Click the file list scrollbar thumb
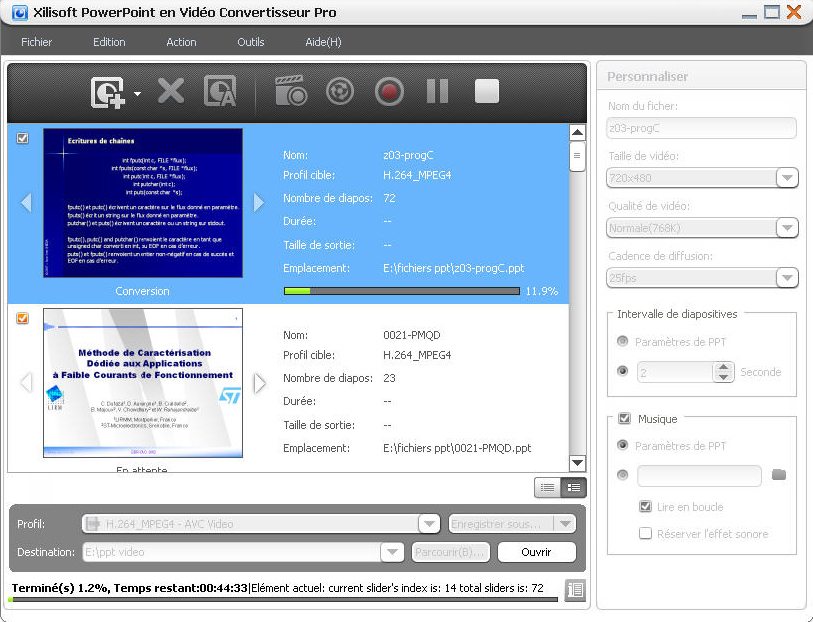 pyautogui.click(x=577, y=156)
